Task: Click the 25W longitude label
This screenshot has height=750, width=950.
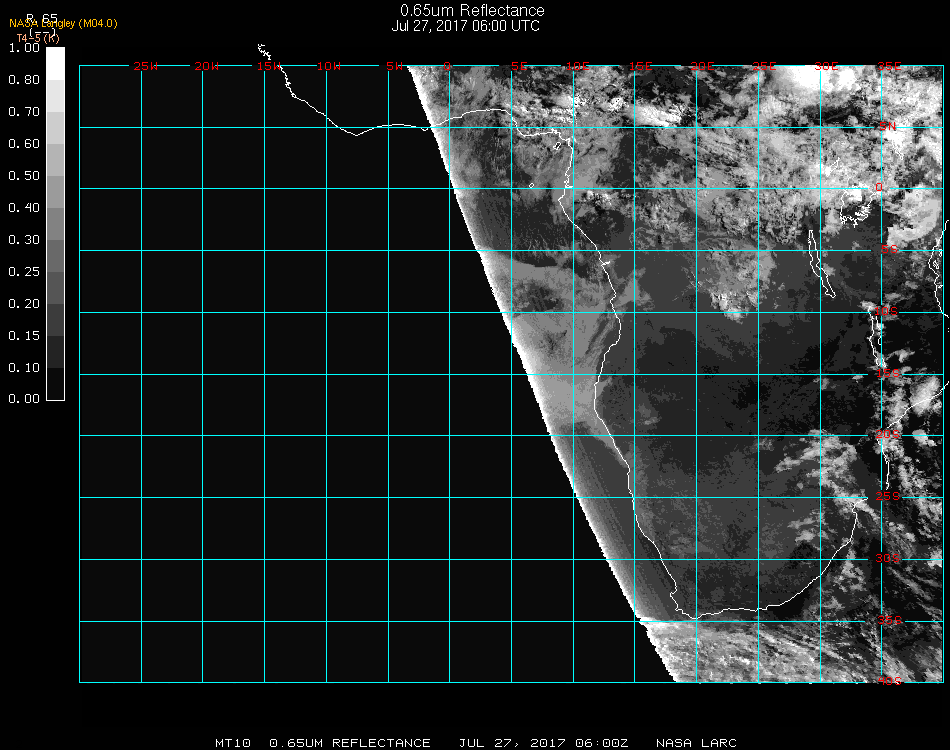Action: click(x=145, y=66)
